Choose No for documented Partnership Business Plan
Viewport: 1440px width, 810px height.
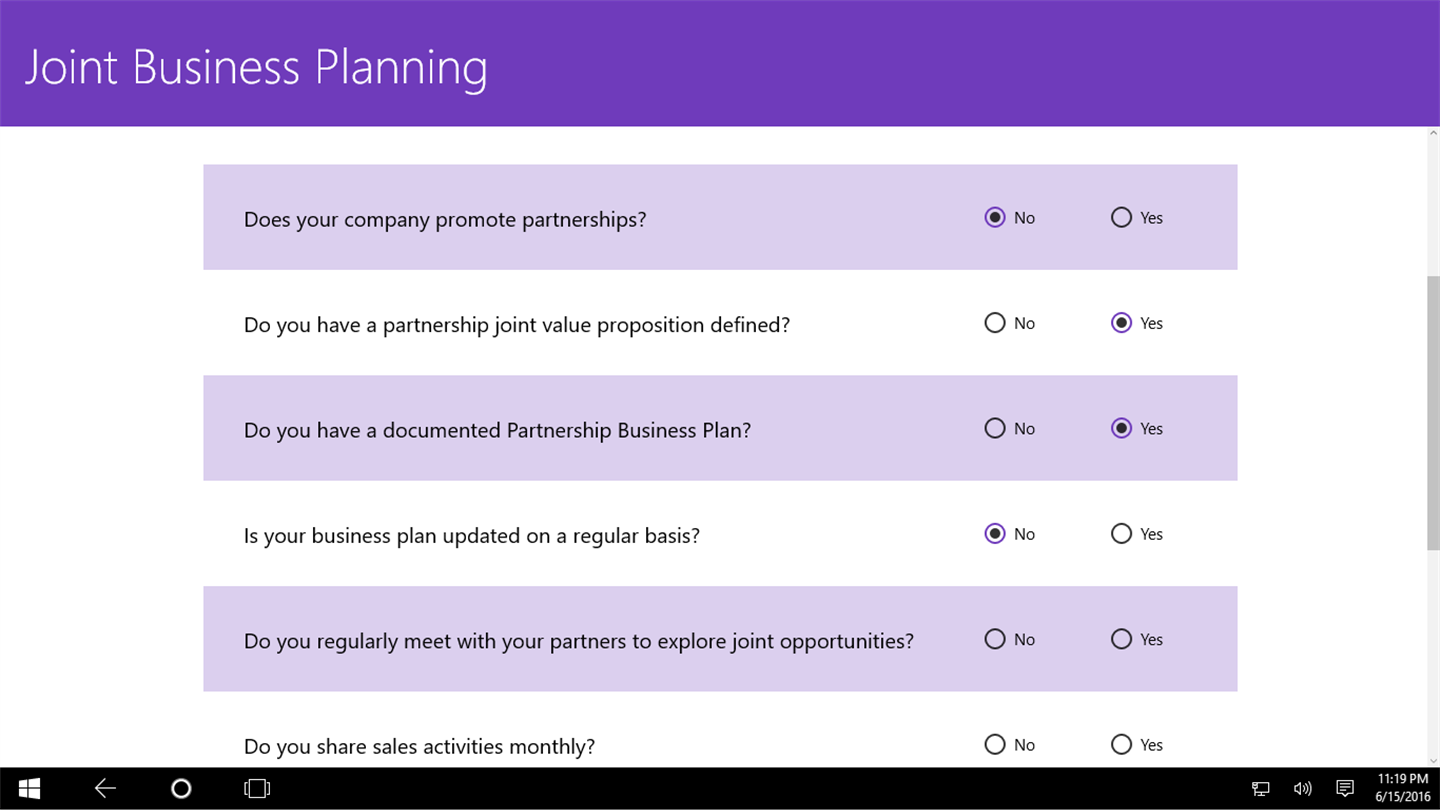995,429
